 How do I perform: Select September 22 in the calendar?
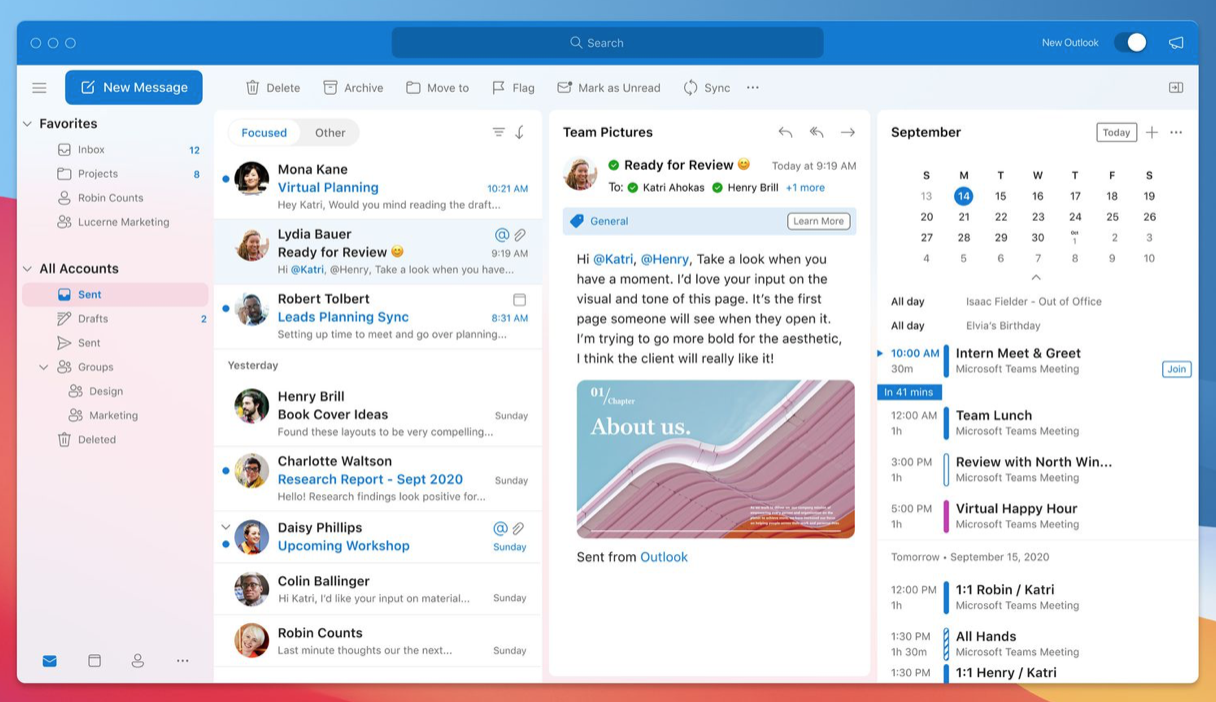pyautogui.click(x=1001, y=217)
